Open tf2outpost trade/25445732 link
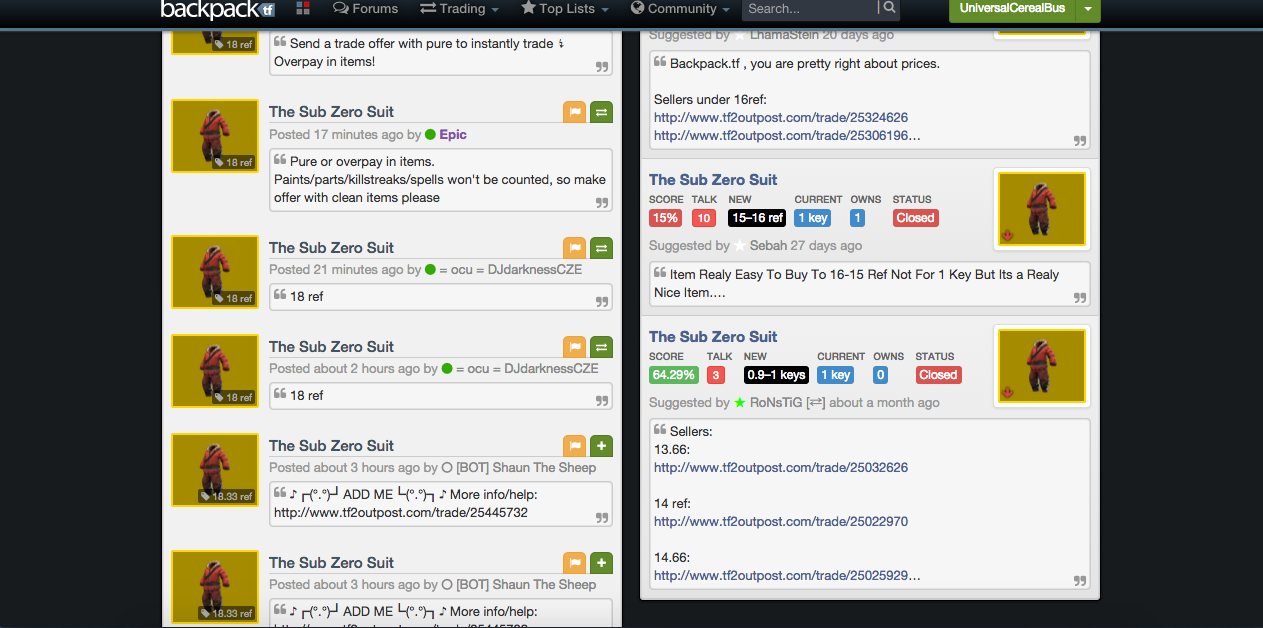The height and width of the screenshot is (628, 1263). [x=401, y=512]
